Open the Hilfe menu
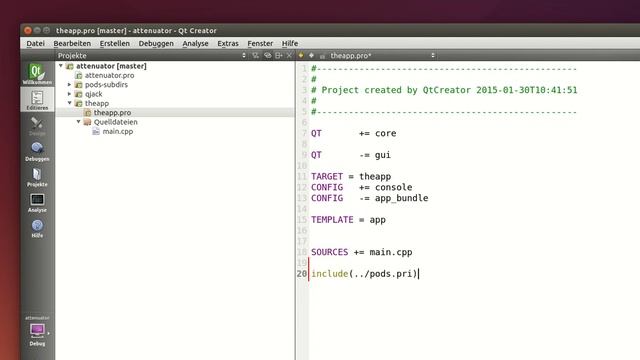This screenshot has width=640, height=360. [290, 43]
